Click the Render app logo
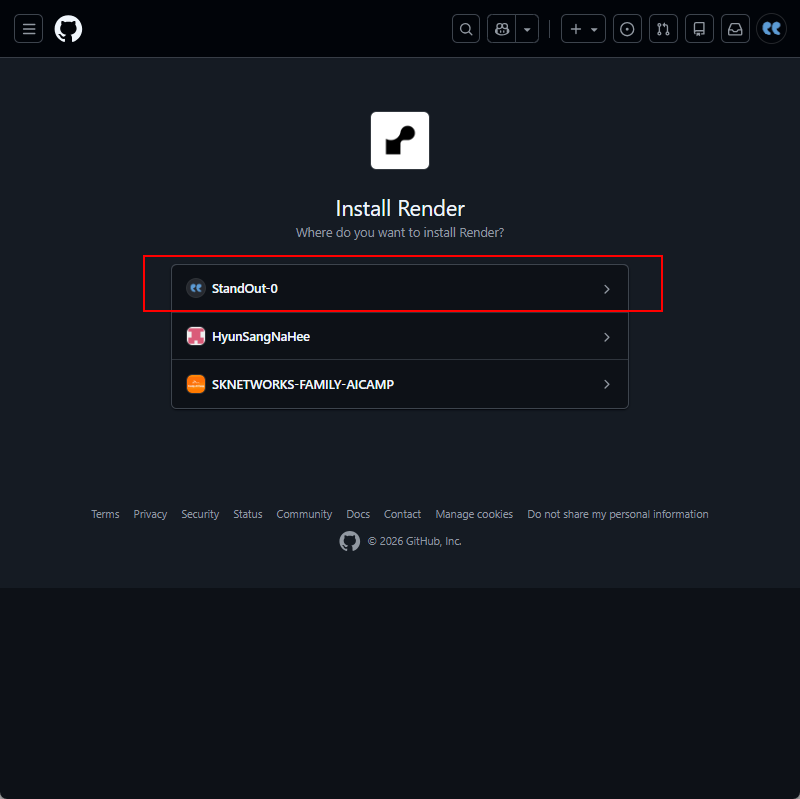Viewport: 800px width, 799px height. pyautogui.click(x=400, y=140)
